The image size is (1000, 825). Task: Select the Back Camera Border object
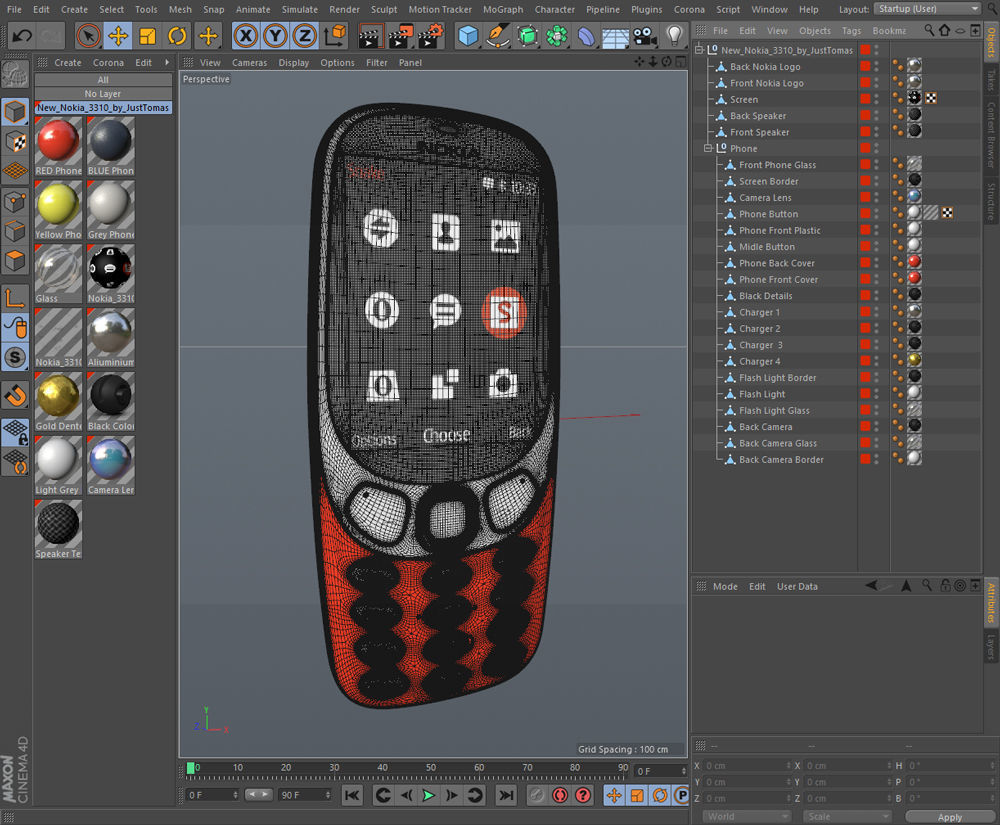781,460
